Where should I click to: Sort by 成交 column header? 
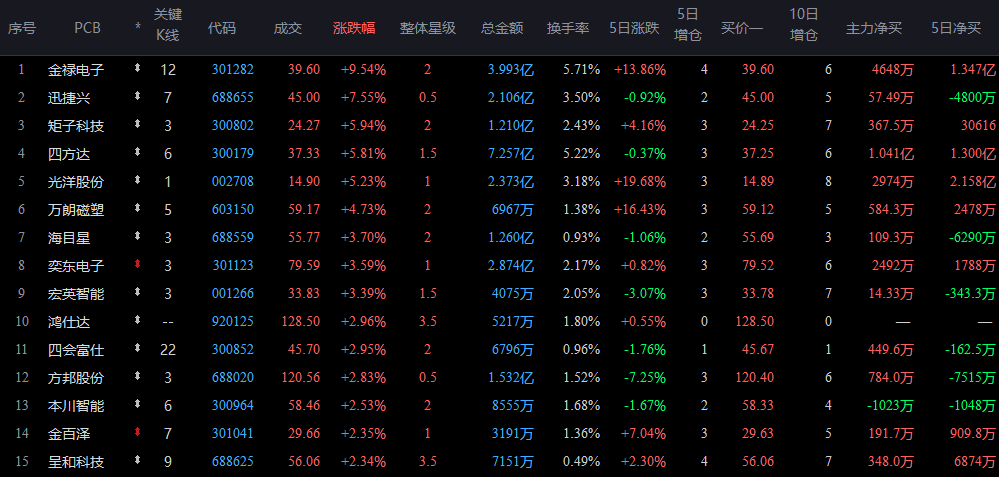[287, 28]
